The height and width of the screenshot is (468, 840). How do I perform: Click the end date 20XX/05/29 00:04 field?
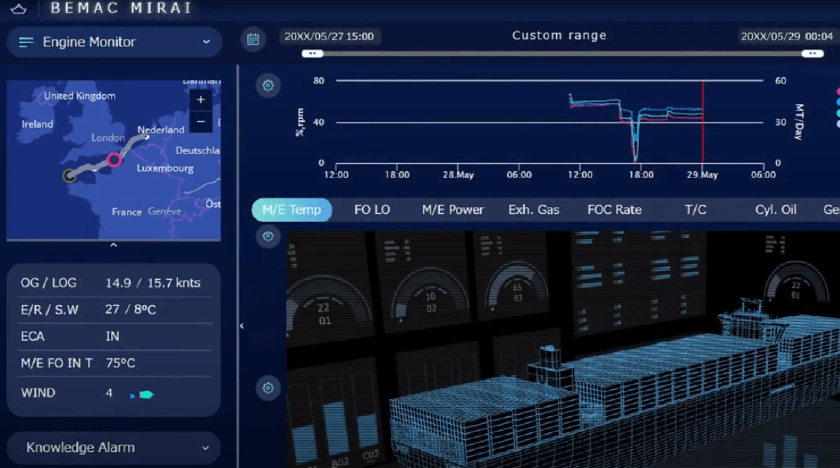coord(786,36)
